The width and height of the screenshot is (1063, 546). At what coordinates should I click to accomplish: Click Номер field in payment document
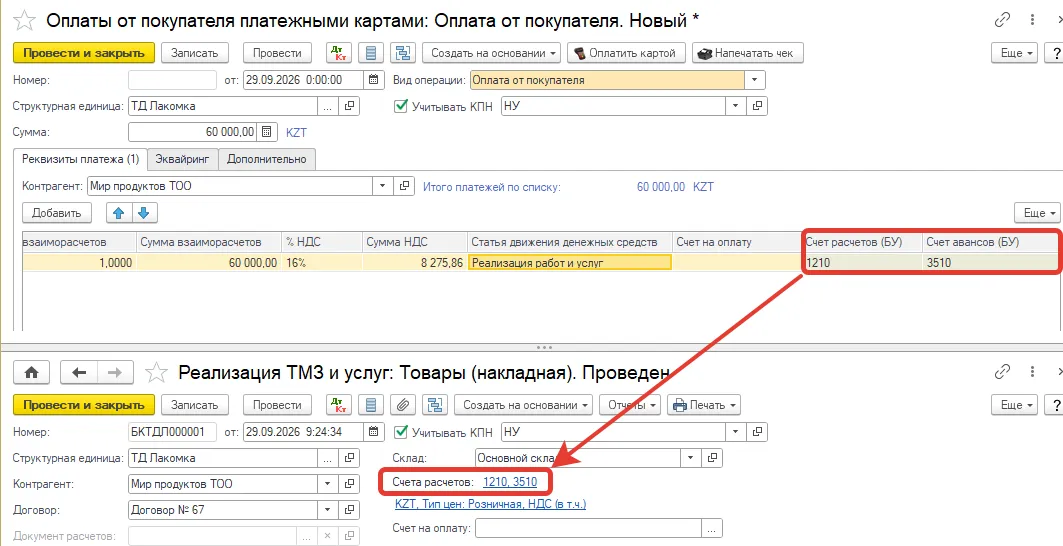pyautogui.click(x=172, y=79)
